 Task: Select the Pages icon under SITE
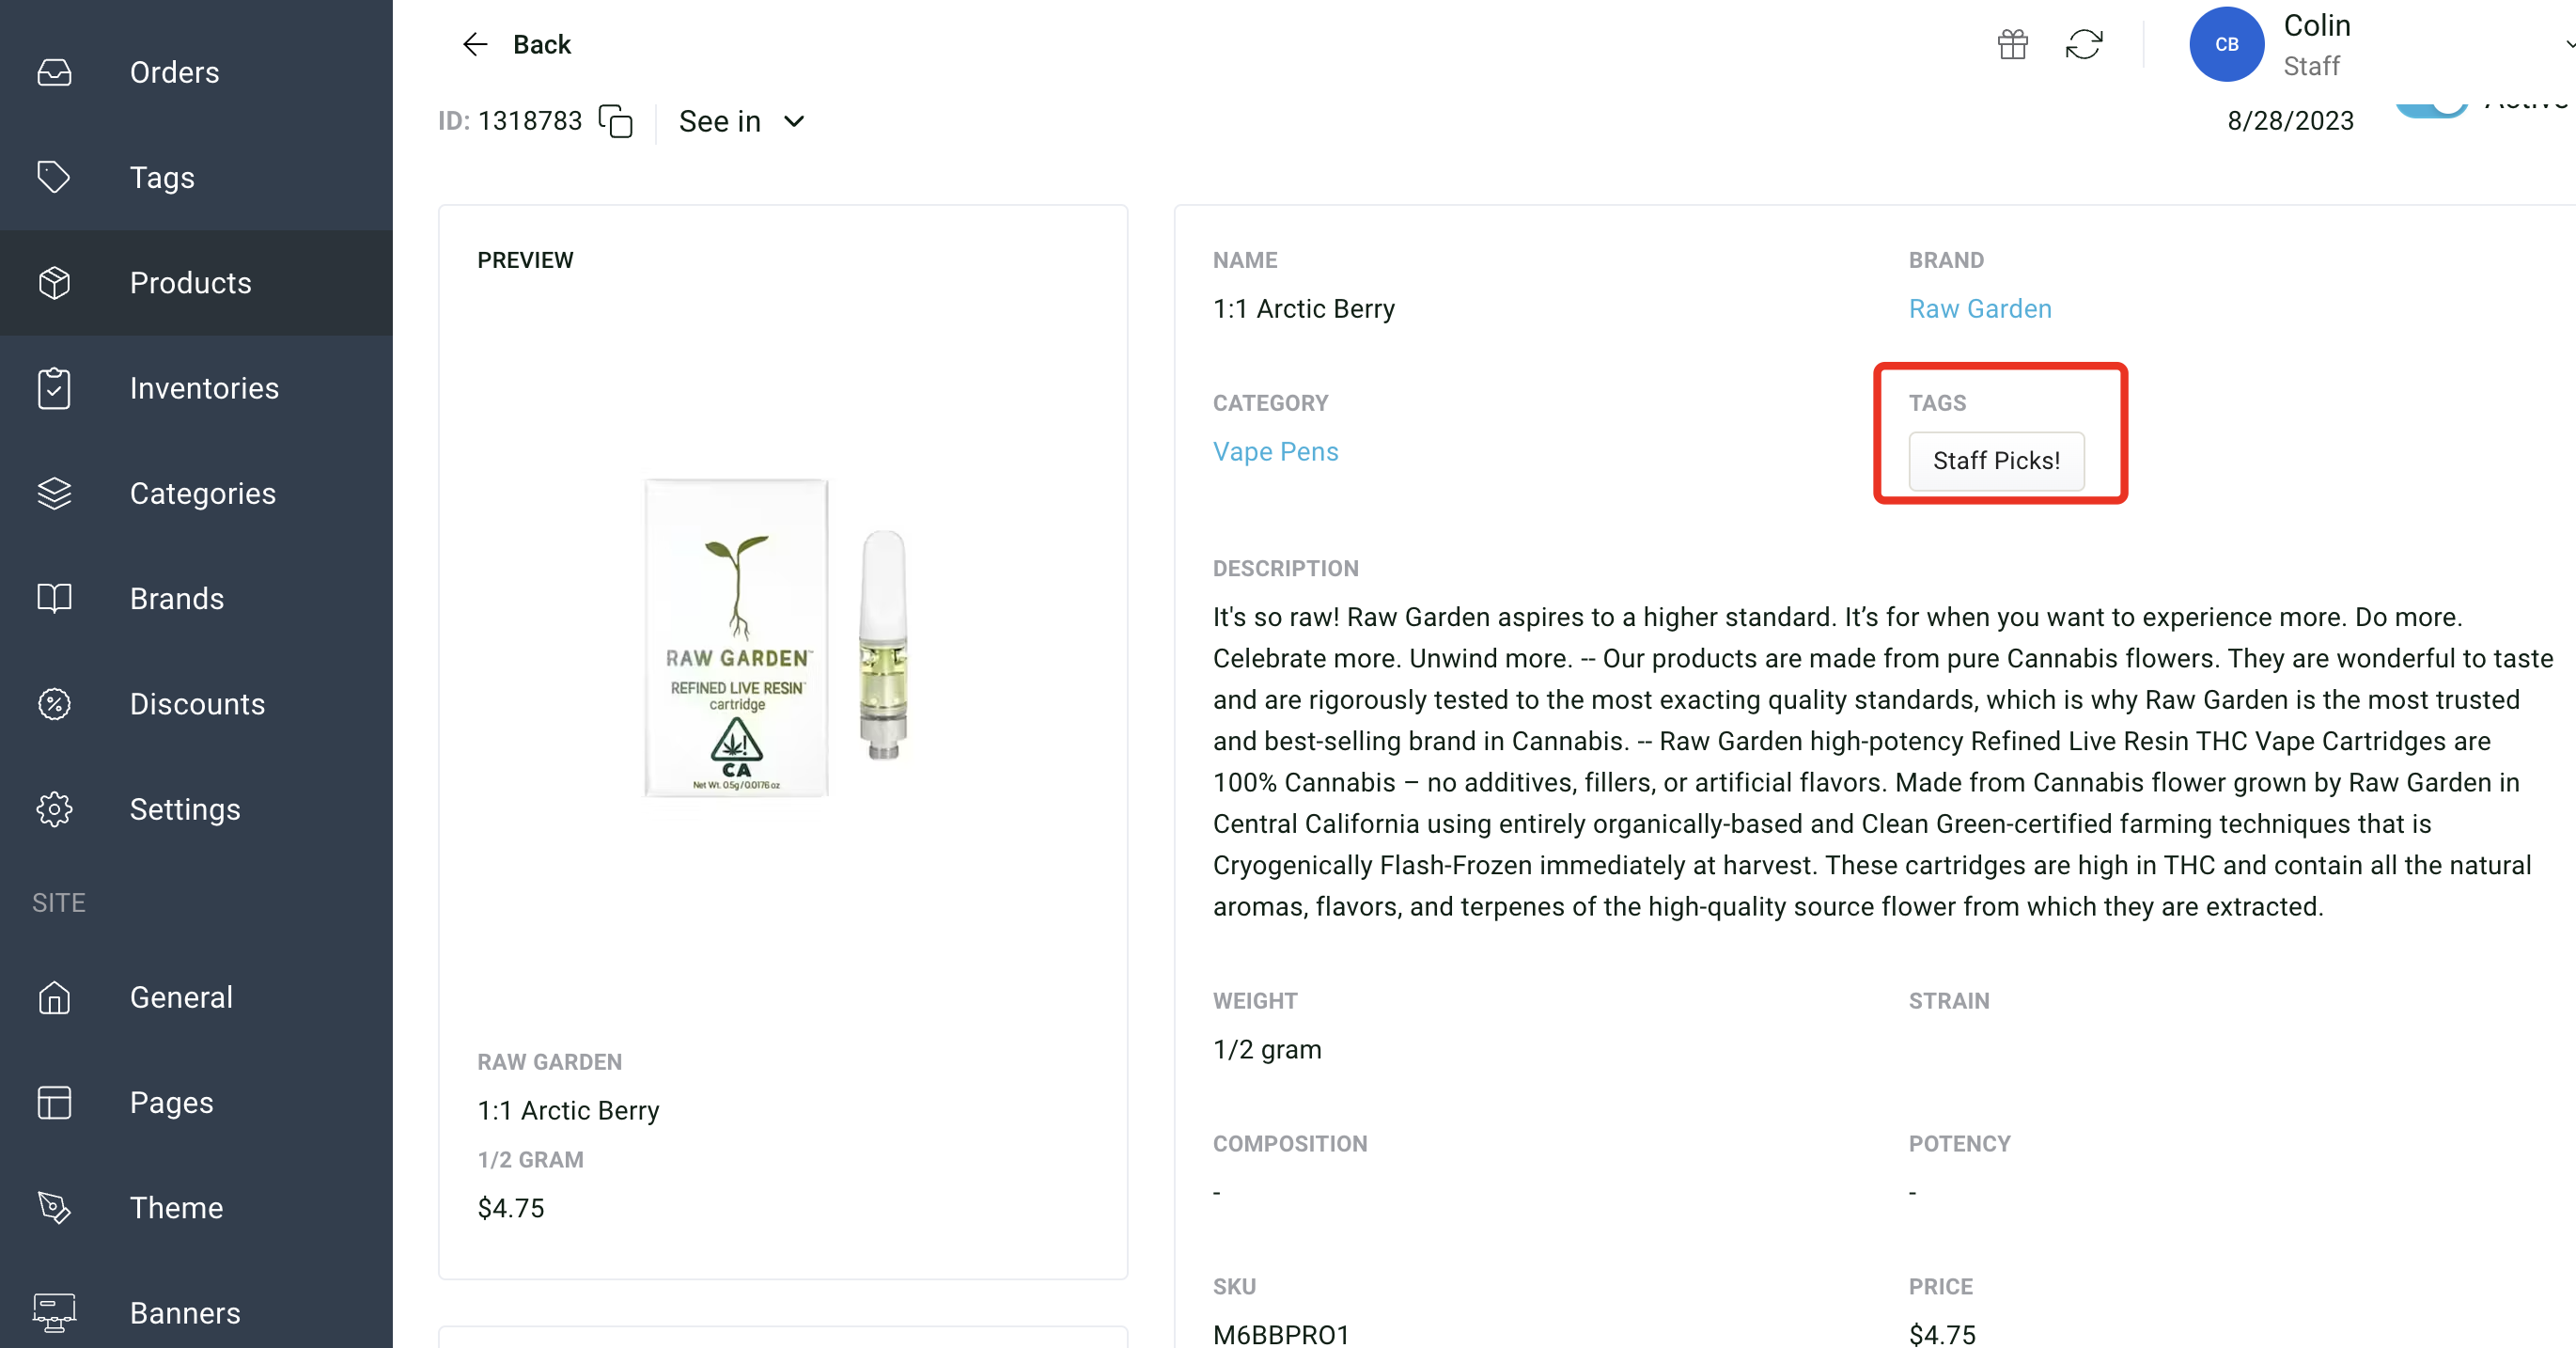[x=55, y=1102]
